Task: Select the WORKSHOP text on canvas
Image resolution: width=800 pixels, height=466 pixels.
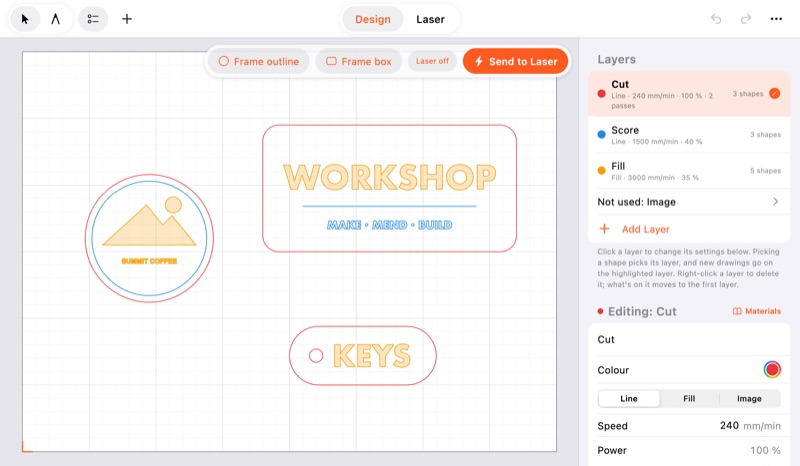Action: [x=390, y=177]
